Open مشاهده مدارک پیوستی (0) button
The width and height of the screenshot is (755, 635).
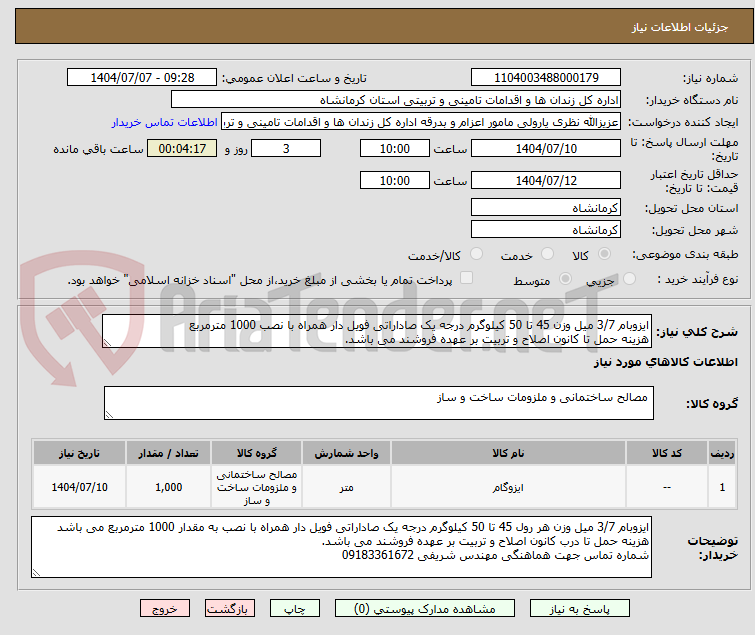click(425, 609)
